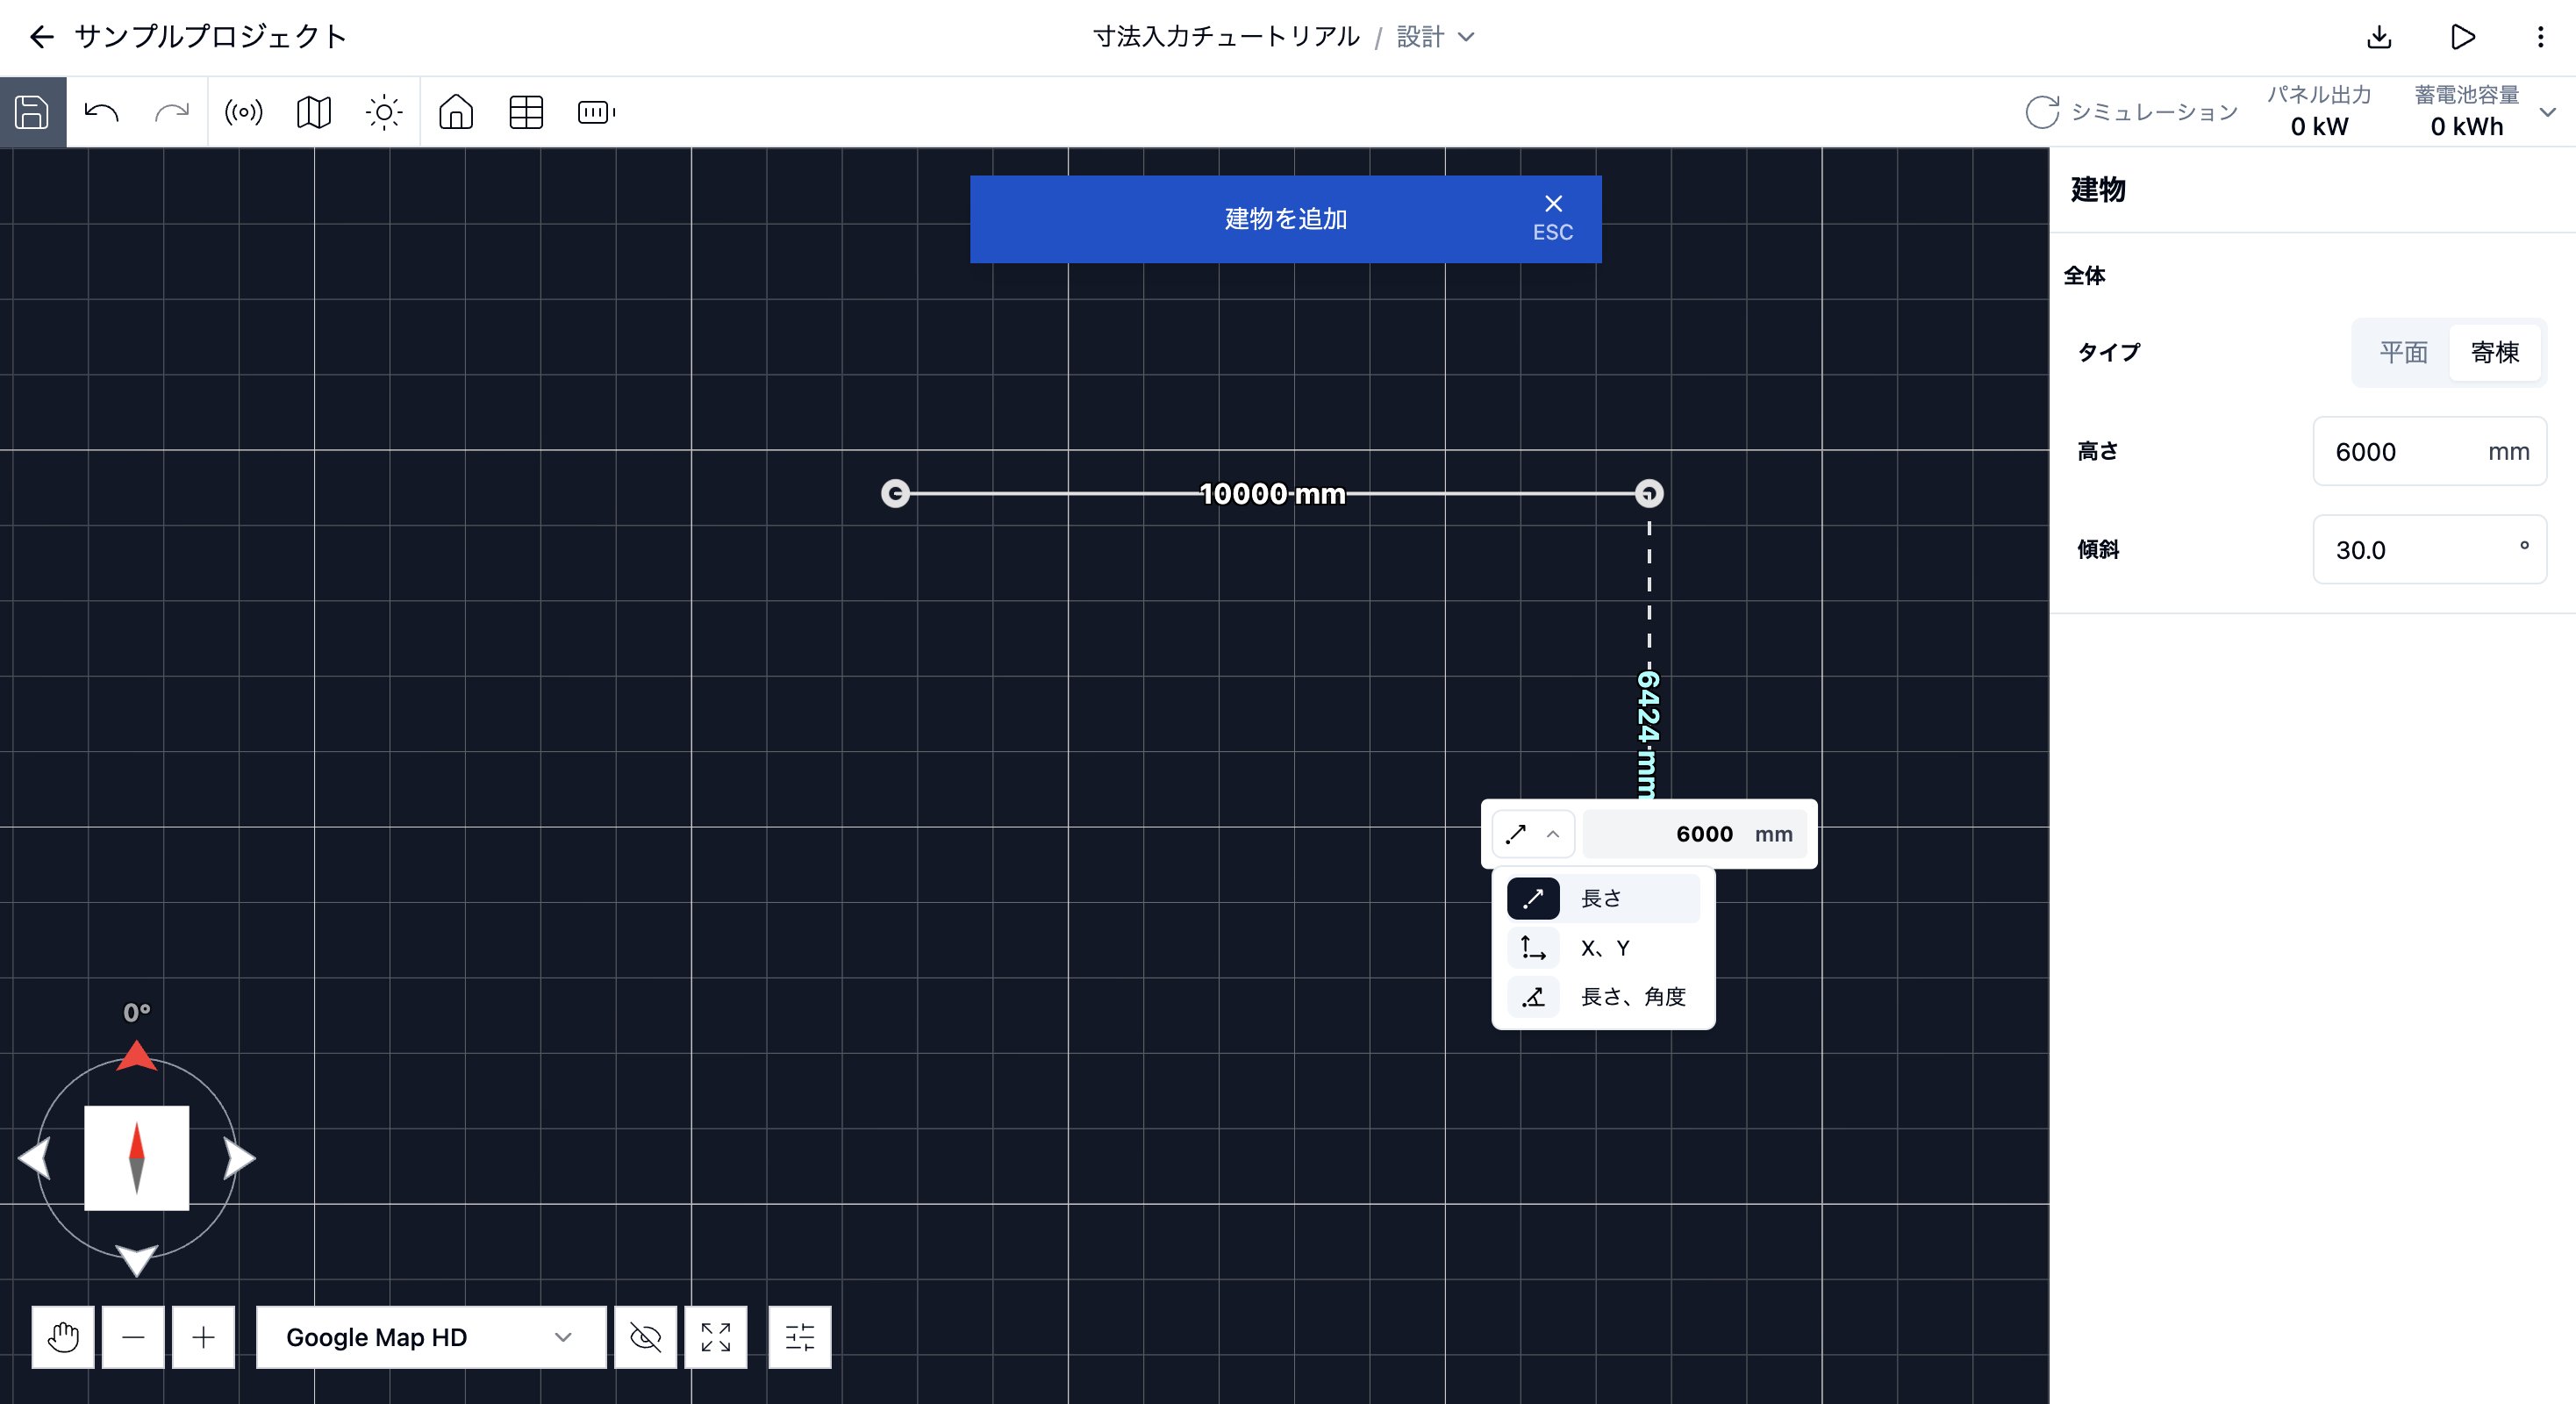Go back using the left arrow

click(41, 37)
